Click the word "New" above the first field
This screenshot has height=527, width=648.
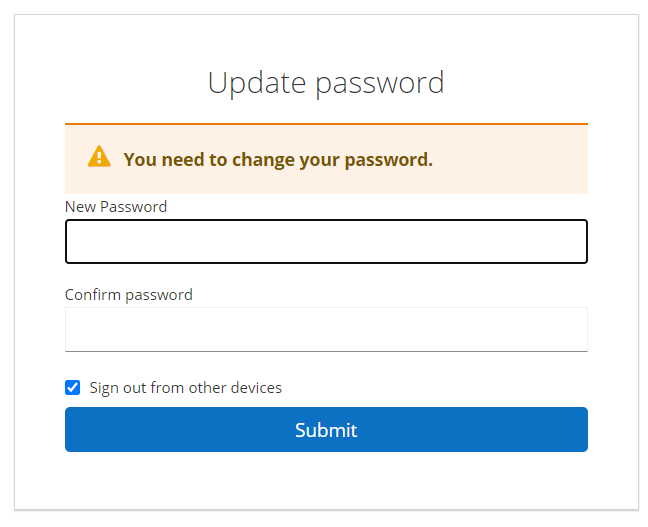(79, 207)
